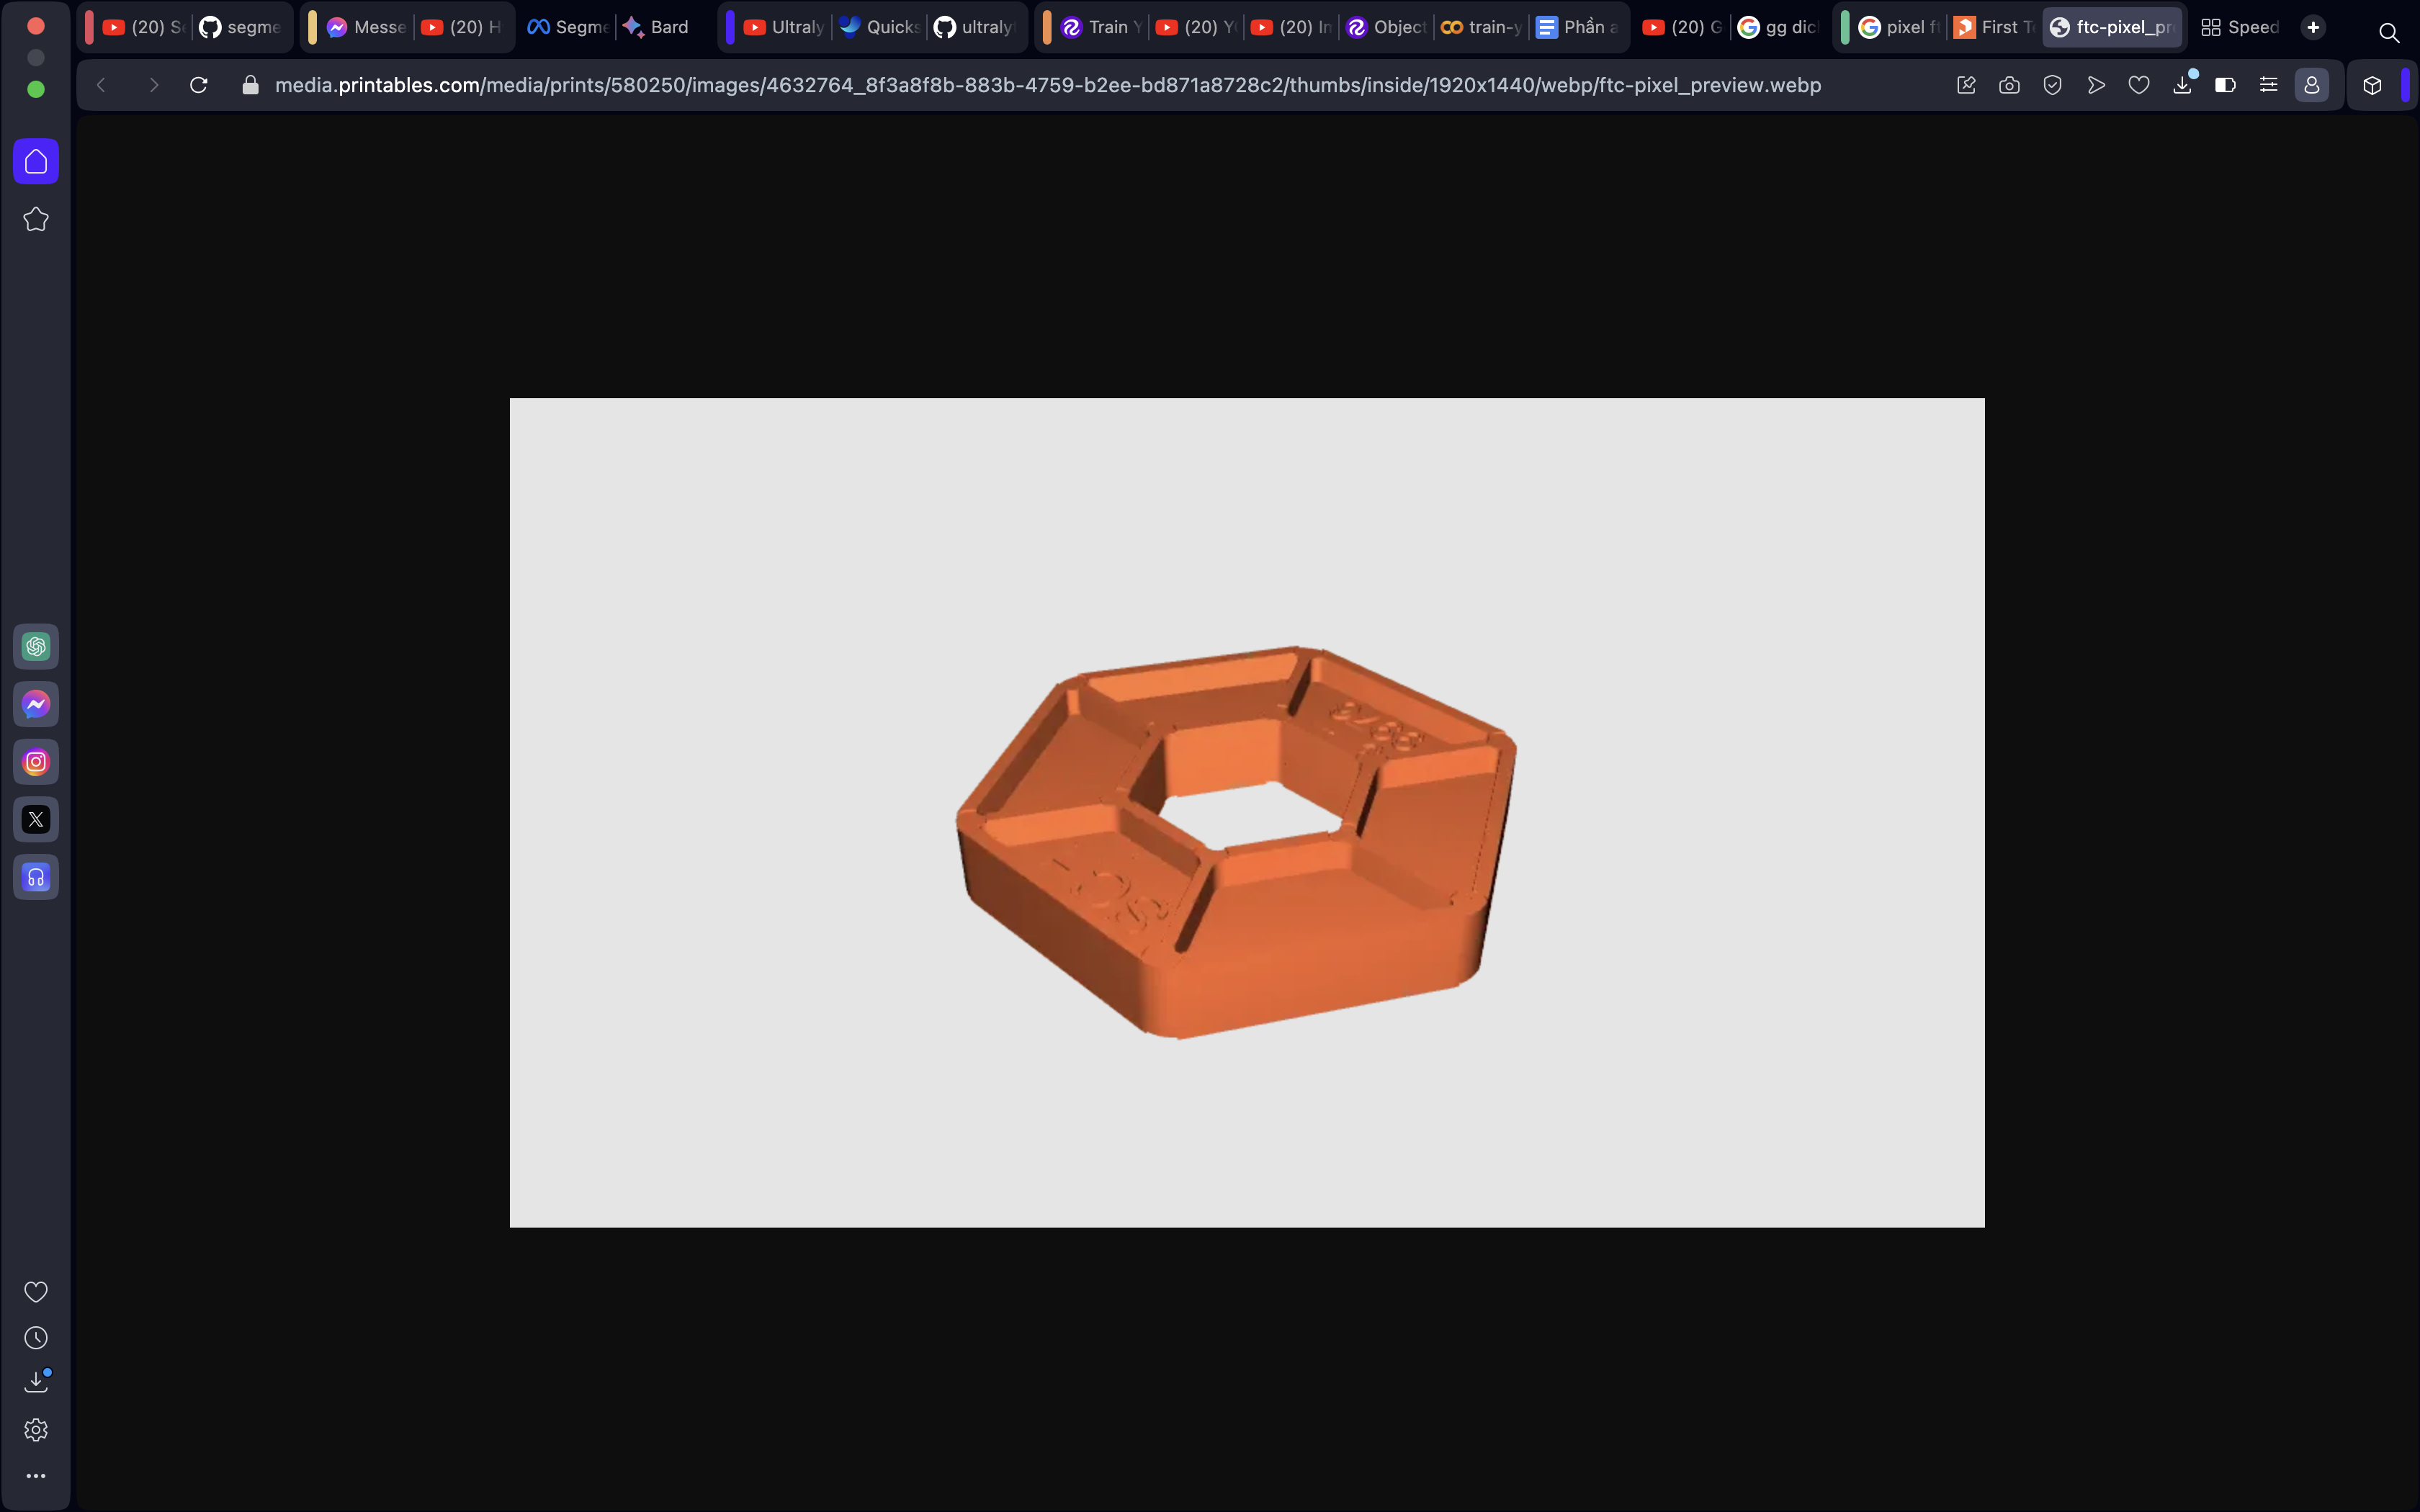
Task: Click the printables.com address bar
Action: click(1047, 85)
